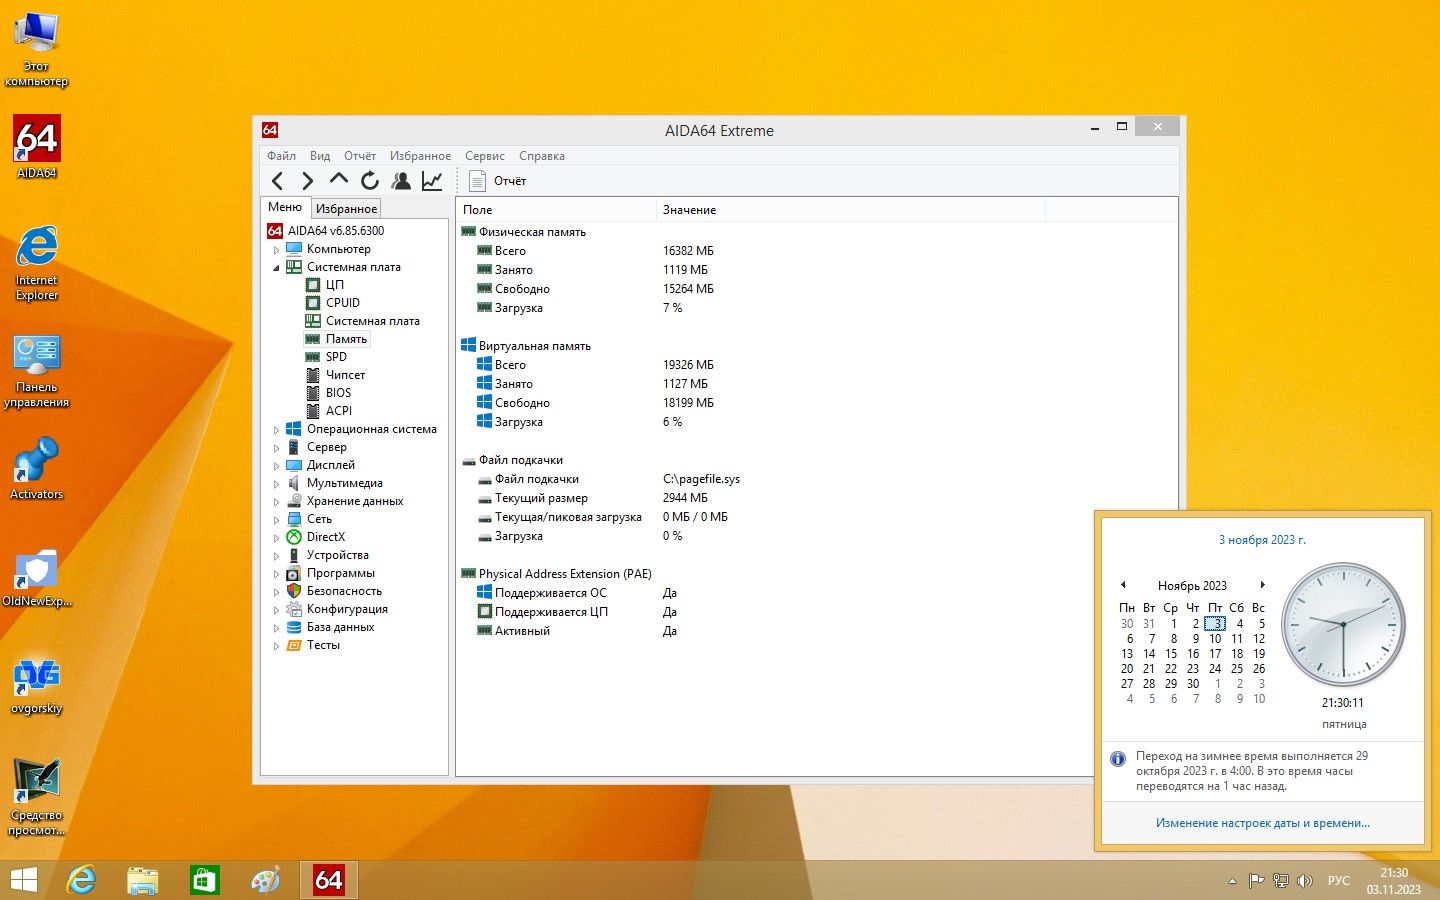Click the C:\pagefile.sys value

click(x=701, y=479)
